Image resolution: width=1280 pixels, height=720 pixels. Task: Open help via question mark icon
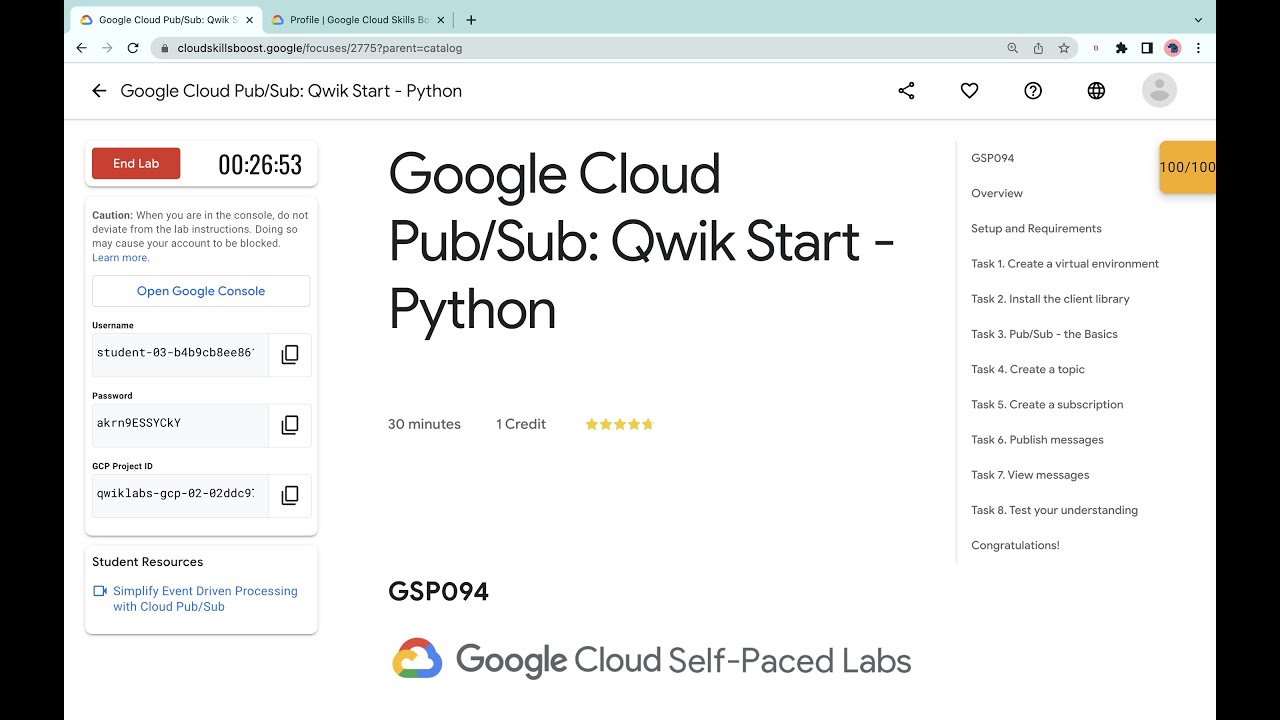tap(1033, 91)
